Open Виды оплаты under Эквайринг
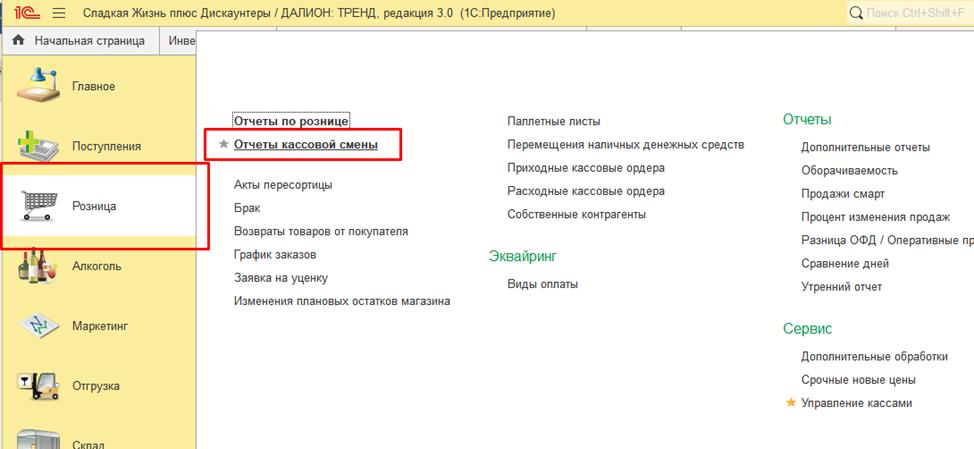 click(x=542, y=284)
